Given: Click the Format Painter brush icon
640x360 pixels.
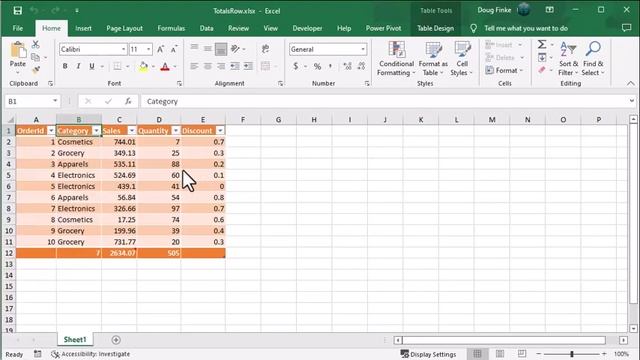Looking at the screenshot, I should [36, 70].
